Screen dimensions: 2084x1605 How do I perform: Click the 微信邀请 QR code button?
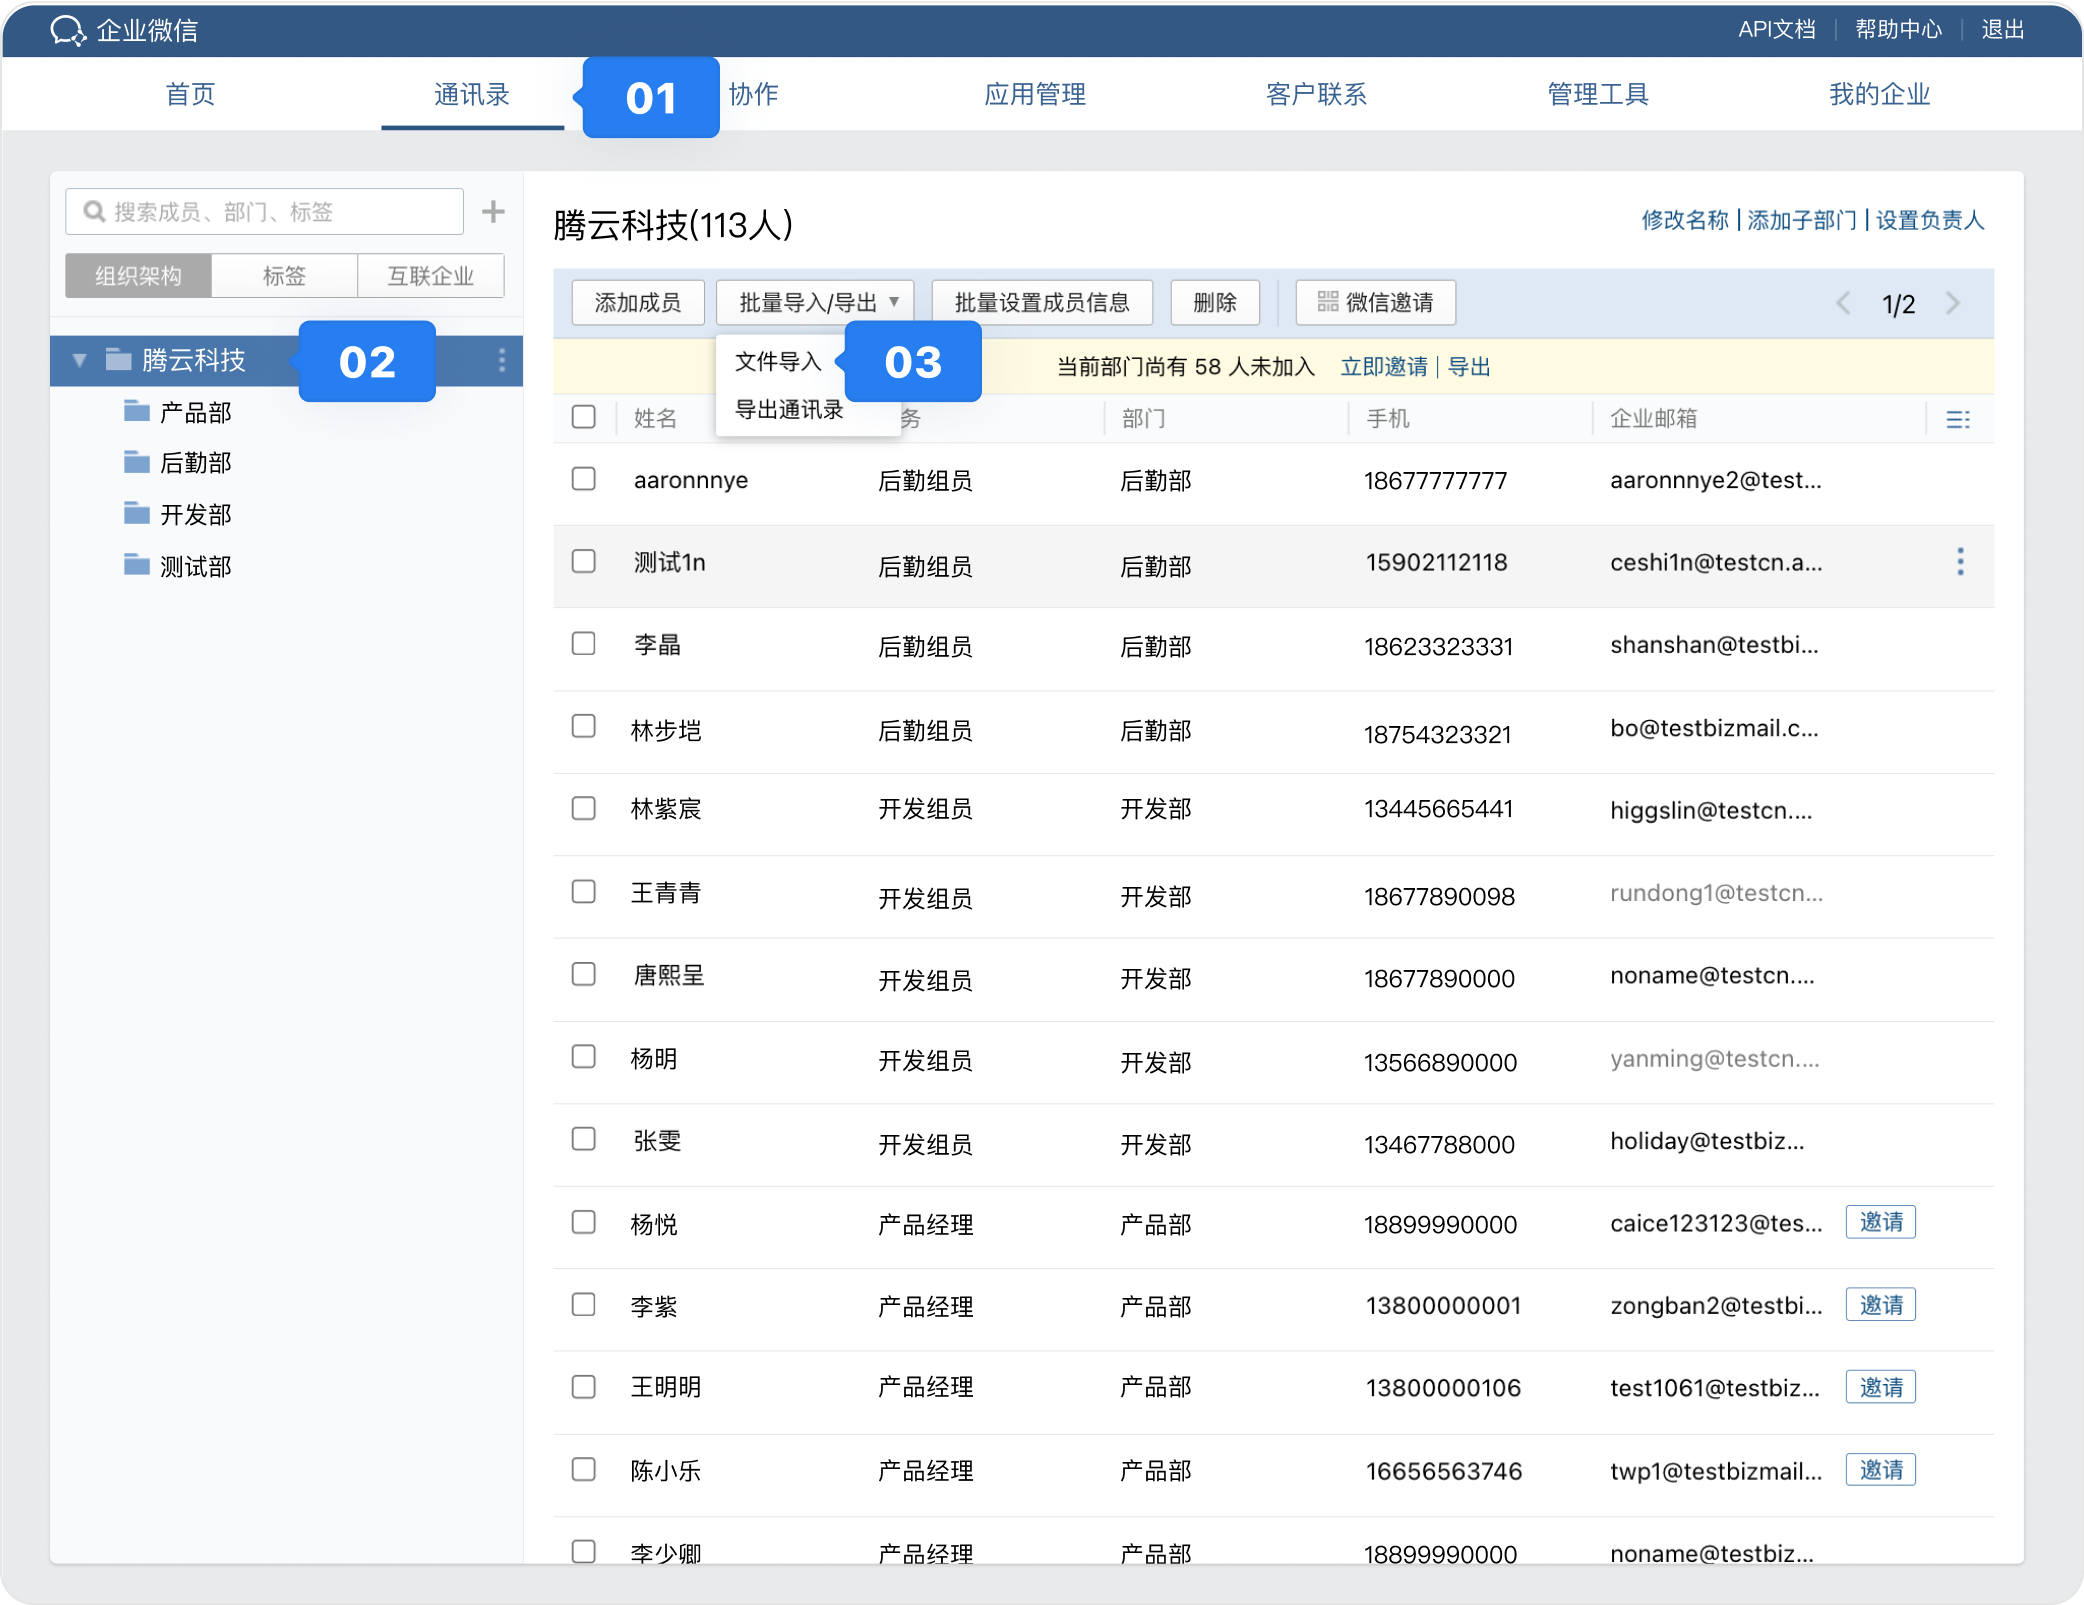click(x=1375, y=302)
